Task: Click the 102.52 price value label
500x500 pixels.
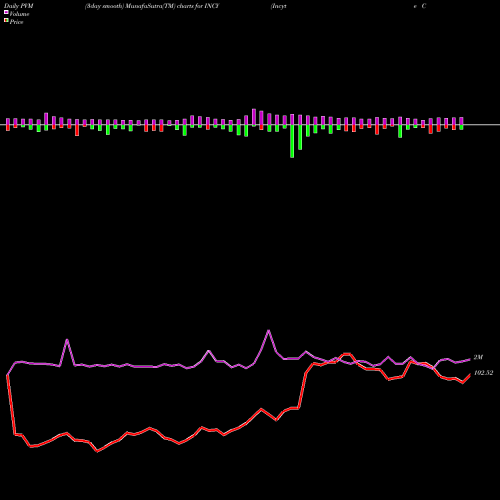Action: [483, 373]
